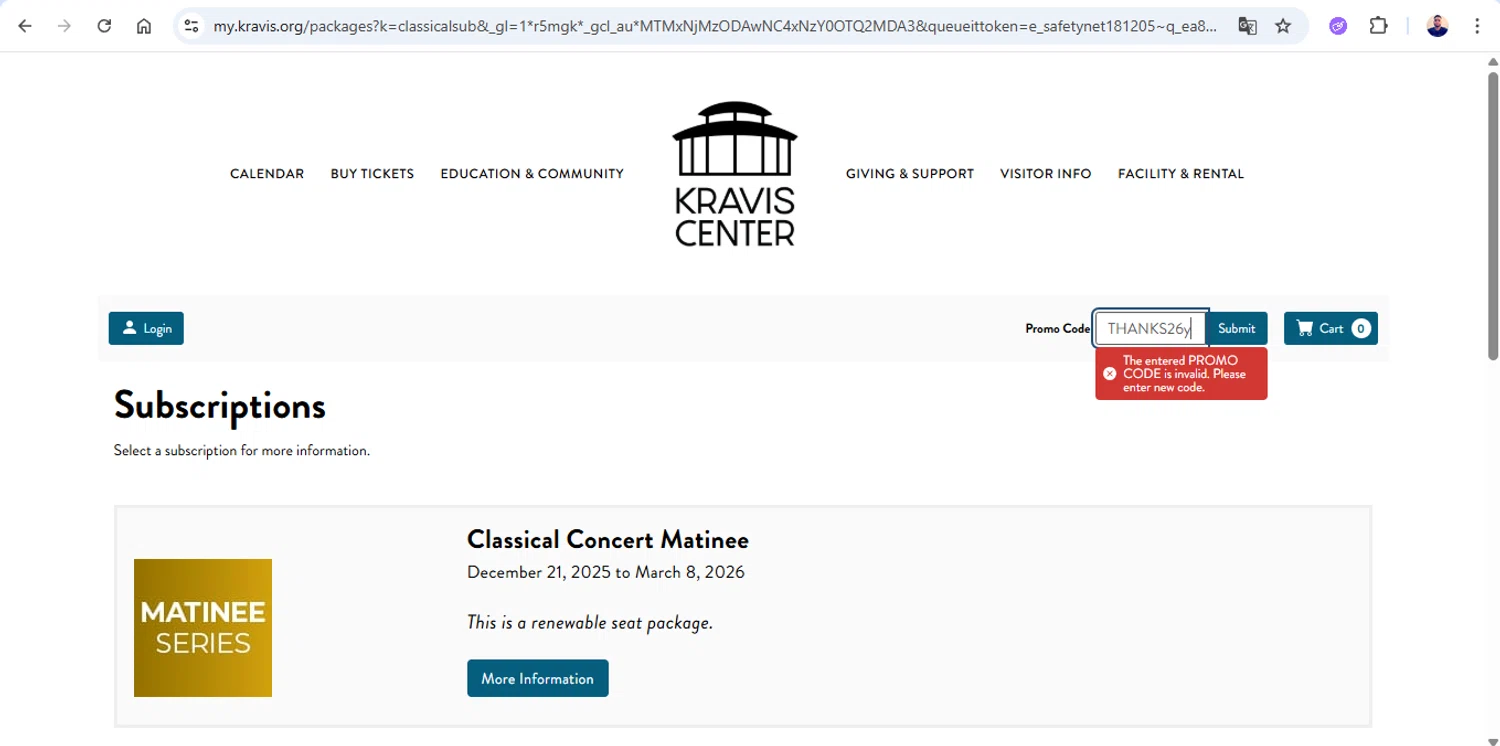
Task: Click the vertical scrollbar thumb
Action: click(1492, 215)
